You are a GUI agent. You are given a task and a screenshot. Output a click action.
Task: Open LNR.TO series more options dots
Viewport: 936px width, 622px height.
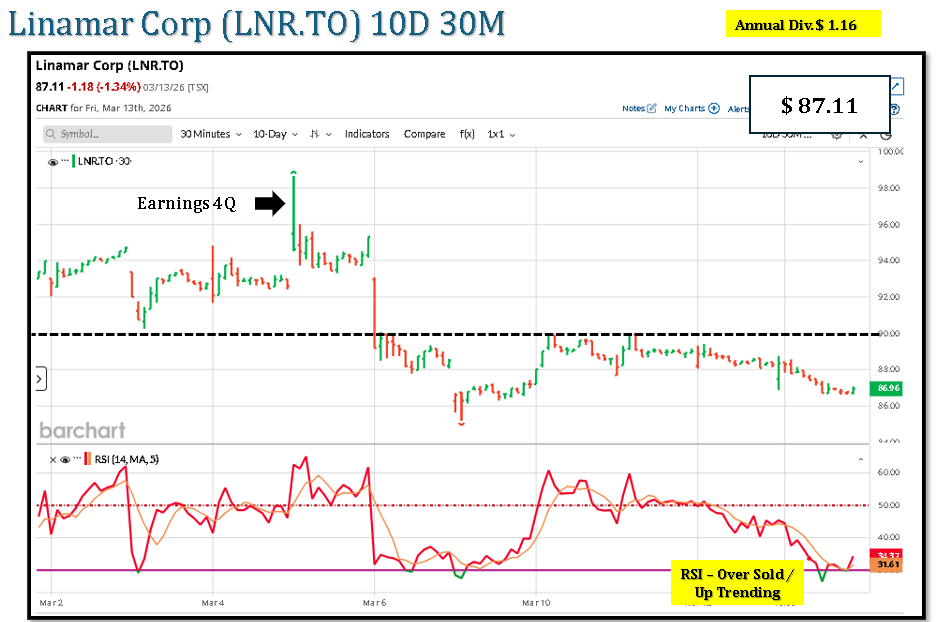click(65, 161)
